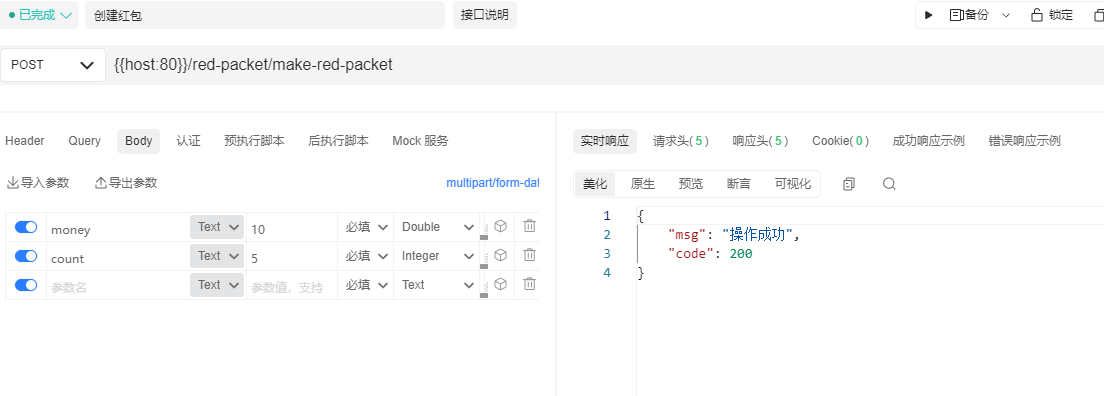
Task: Select the 可视化 visualization view
Action: (793, 184)
